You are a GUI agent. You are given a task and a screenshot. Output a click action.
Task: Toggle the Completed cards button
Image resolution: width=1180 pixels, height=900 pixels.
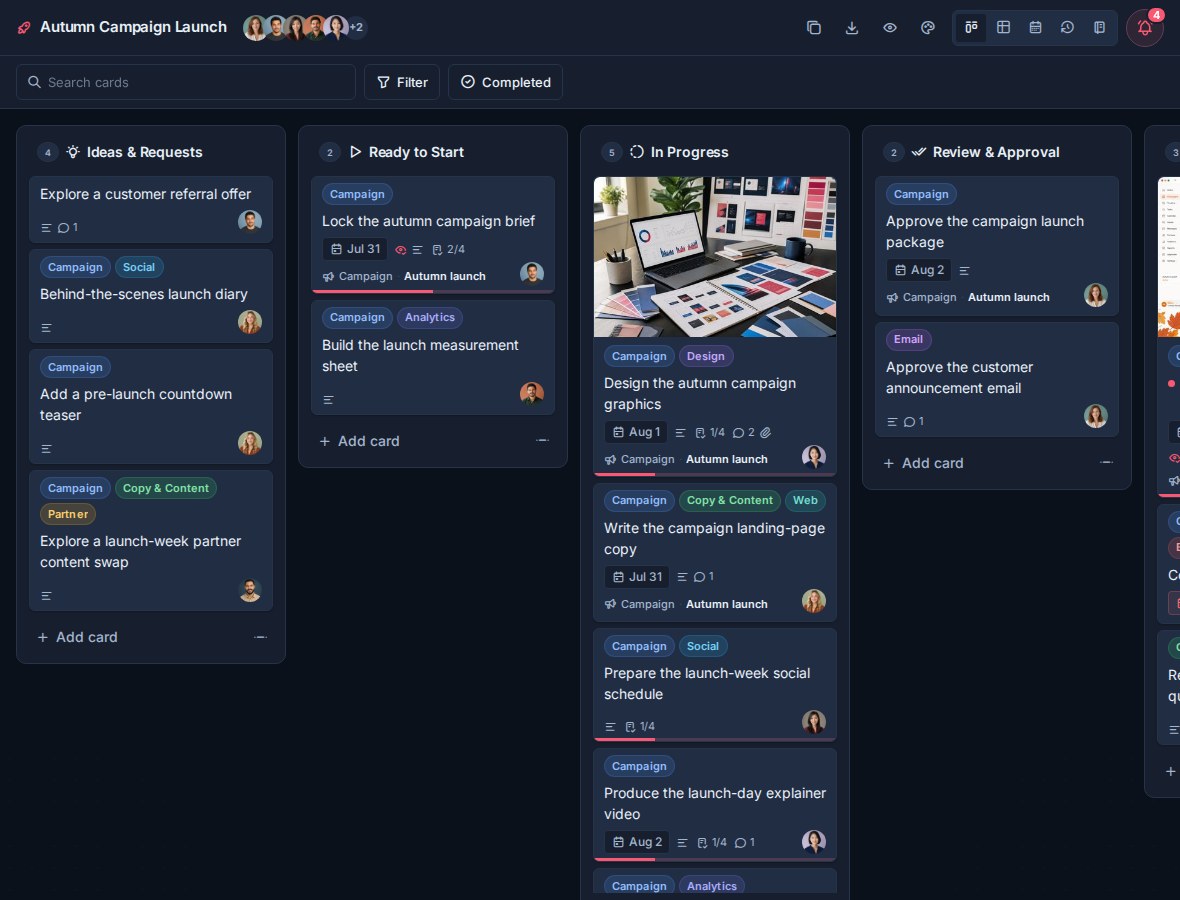coord(505,82)
